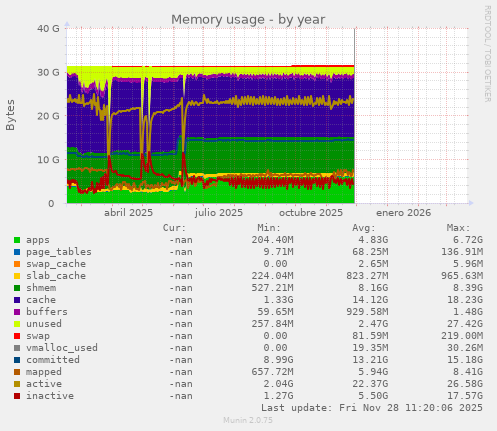Screen dimensions: 497x431
Task: Click swap max value 219.00M
Action: click(462, 336)
